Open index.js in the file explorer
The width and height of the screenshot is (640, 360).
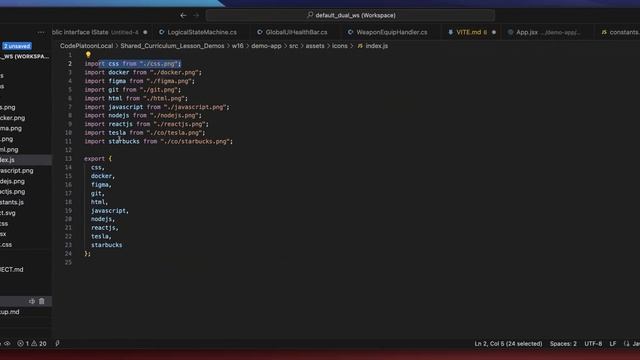(26, 160)
